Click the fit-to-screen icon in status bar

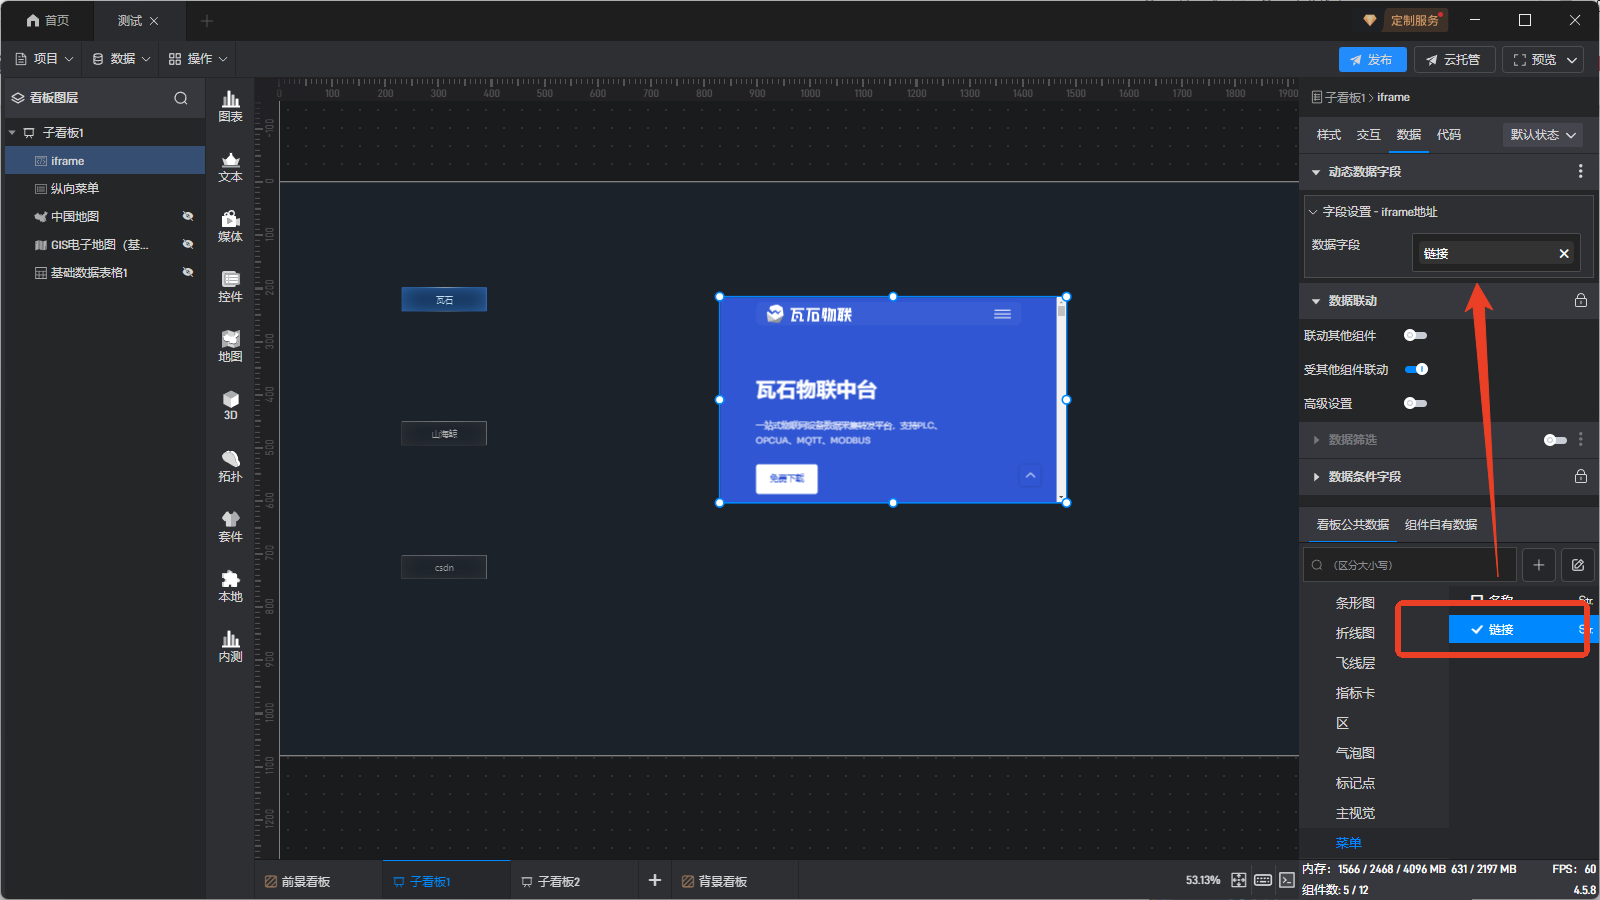(x=1239, y=880)
